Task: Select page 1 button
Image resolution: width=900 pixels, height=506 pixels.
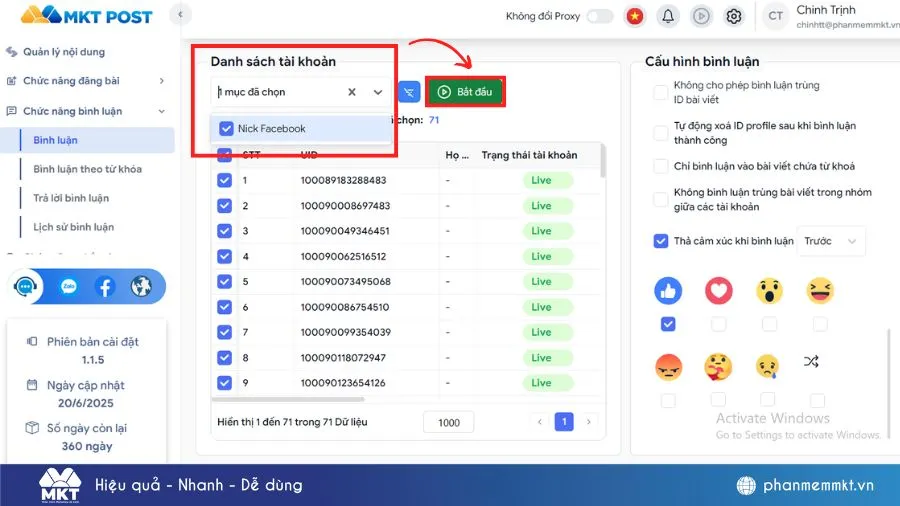Action: pyautogui.click(x=564, y=422)
